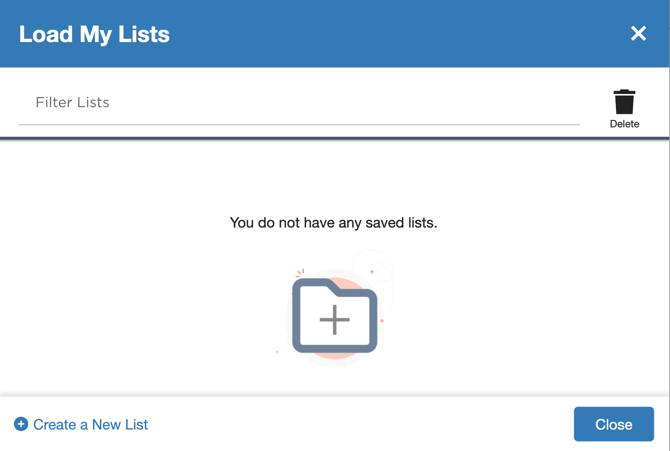Click the gray plus inside the folder
The image size is (670, 451).
335,319
